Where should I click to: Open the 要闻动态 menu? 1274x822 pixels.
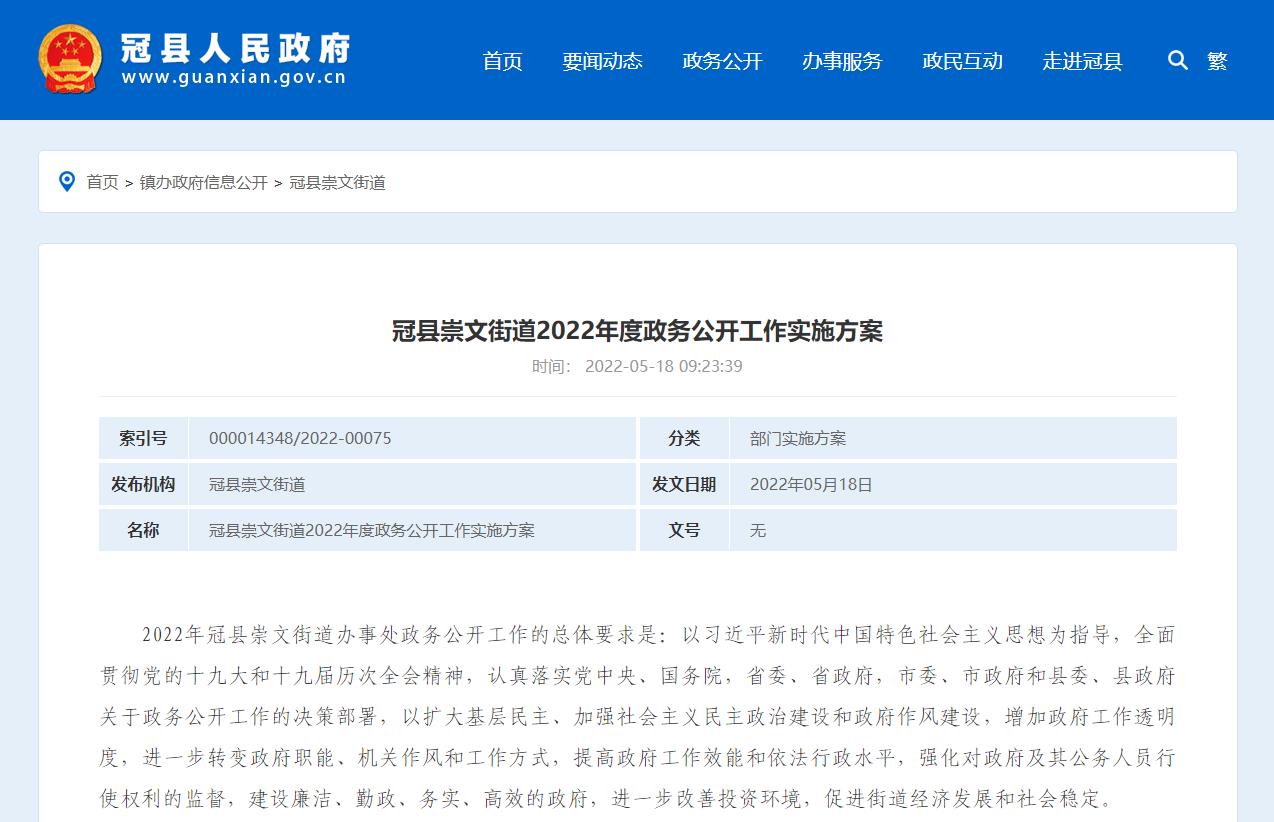coord(602,61)
